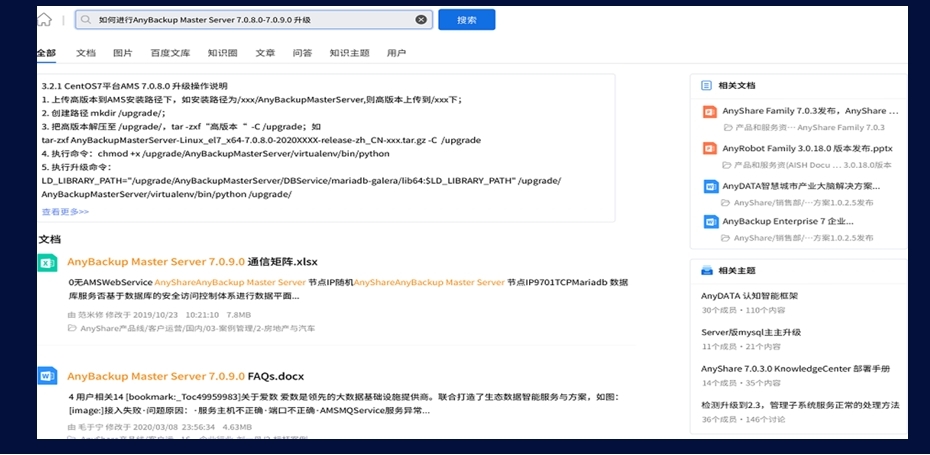930x455 pixels.
Task: Open topic Server版mysql主主升级
Action: coord(751,332)
